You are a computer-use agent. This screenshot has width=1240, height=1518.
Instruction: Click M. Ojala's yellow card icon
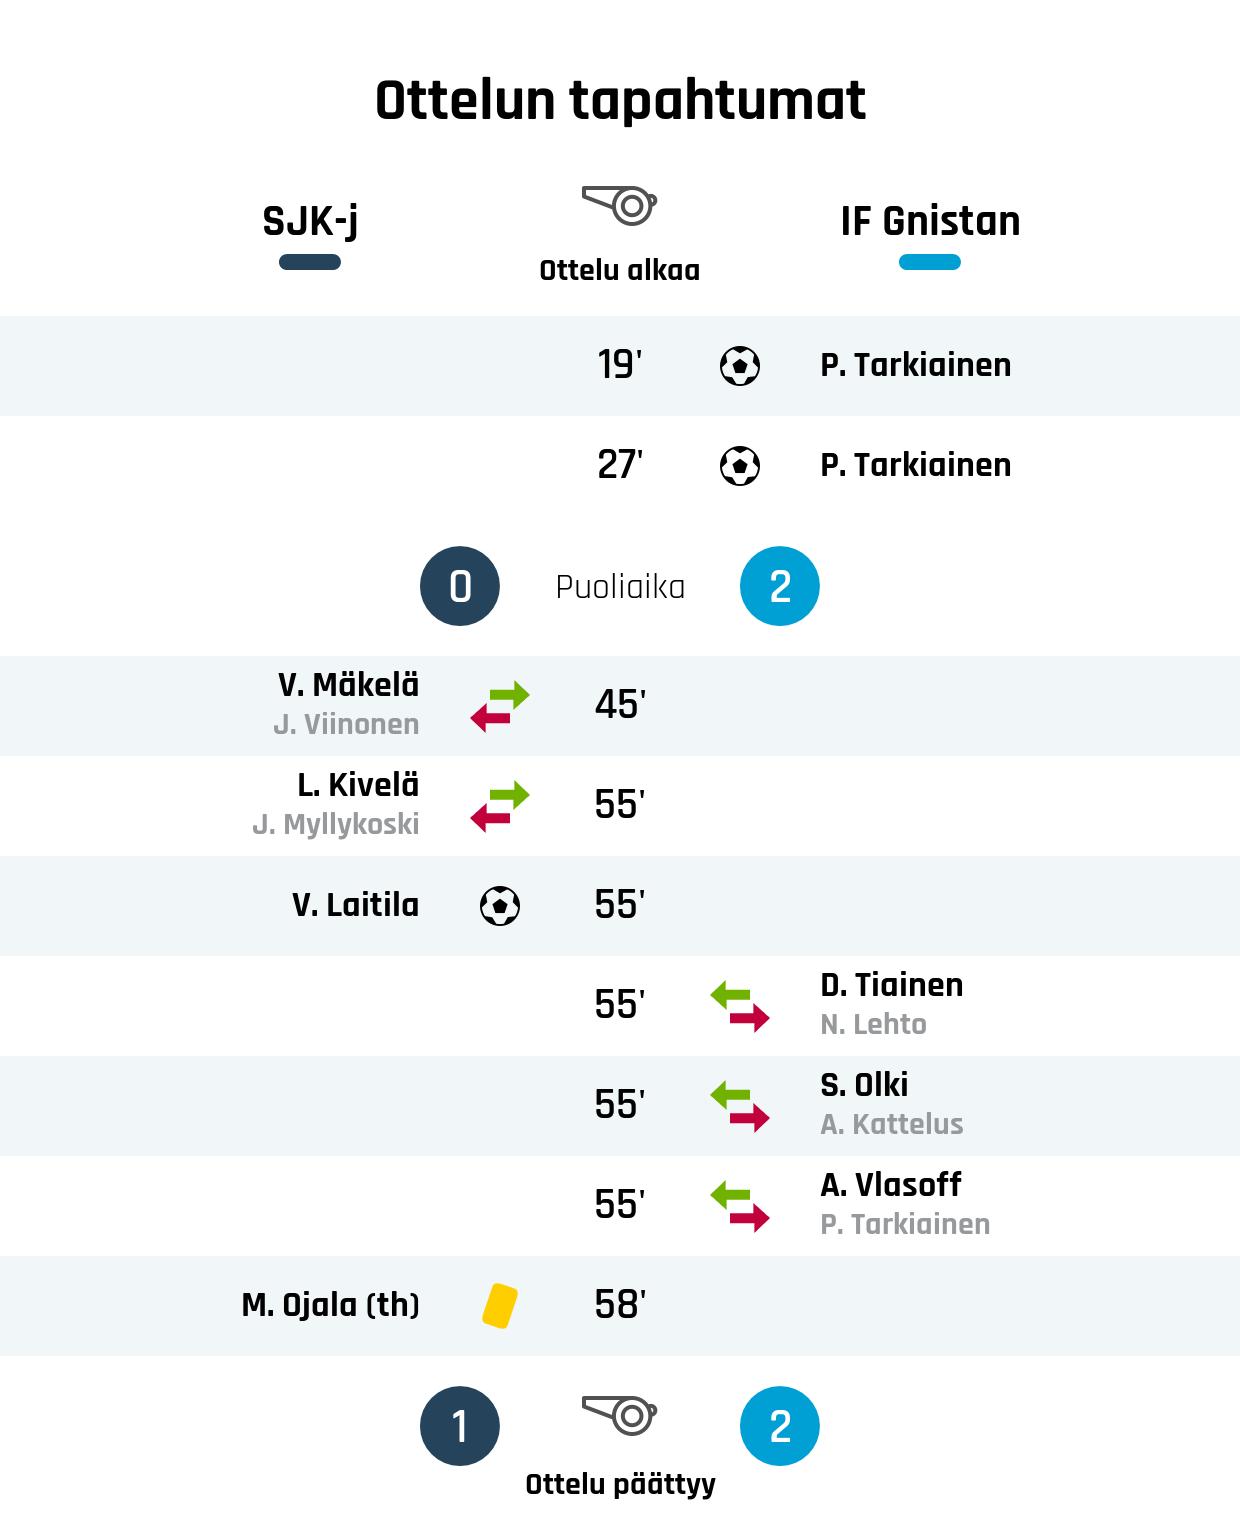click(500, 1306)
